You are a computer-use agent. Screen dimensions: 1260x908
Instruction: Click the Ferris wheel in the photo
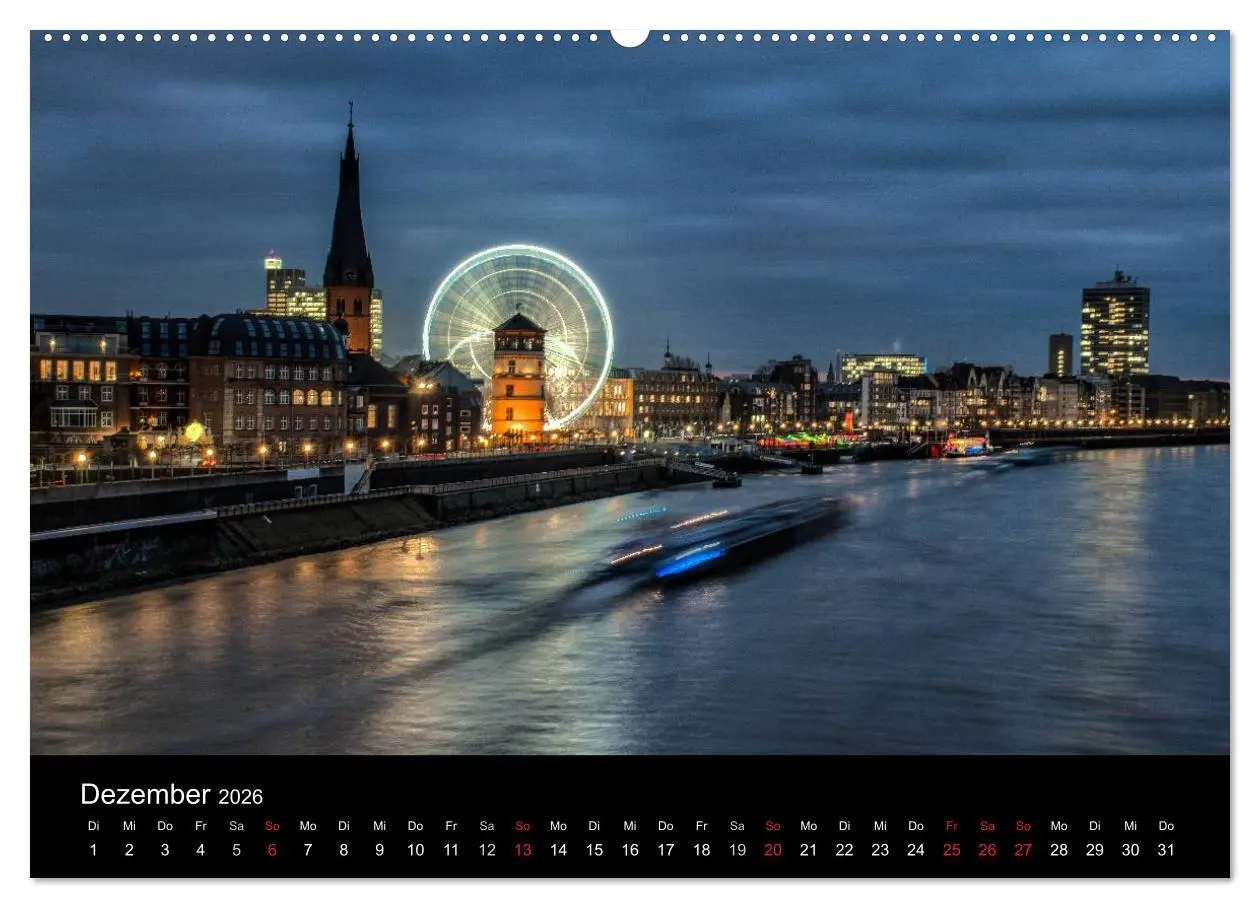pos(521,320)
